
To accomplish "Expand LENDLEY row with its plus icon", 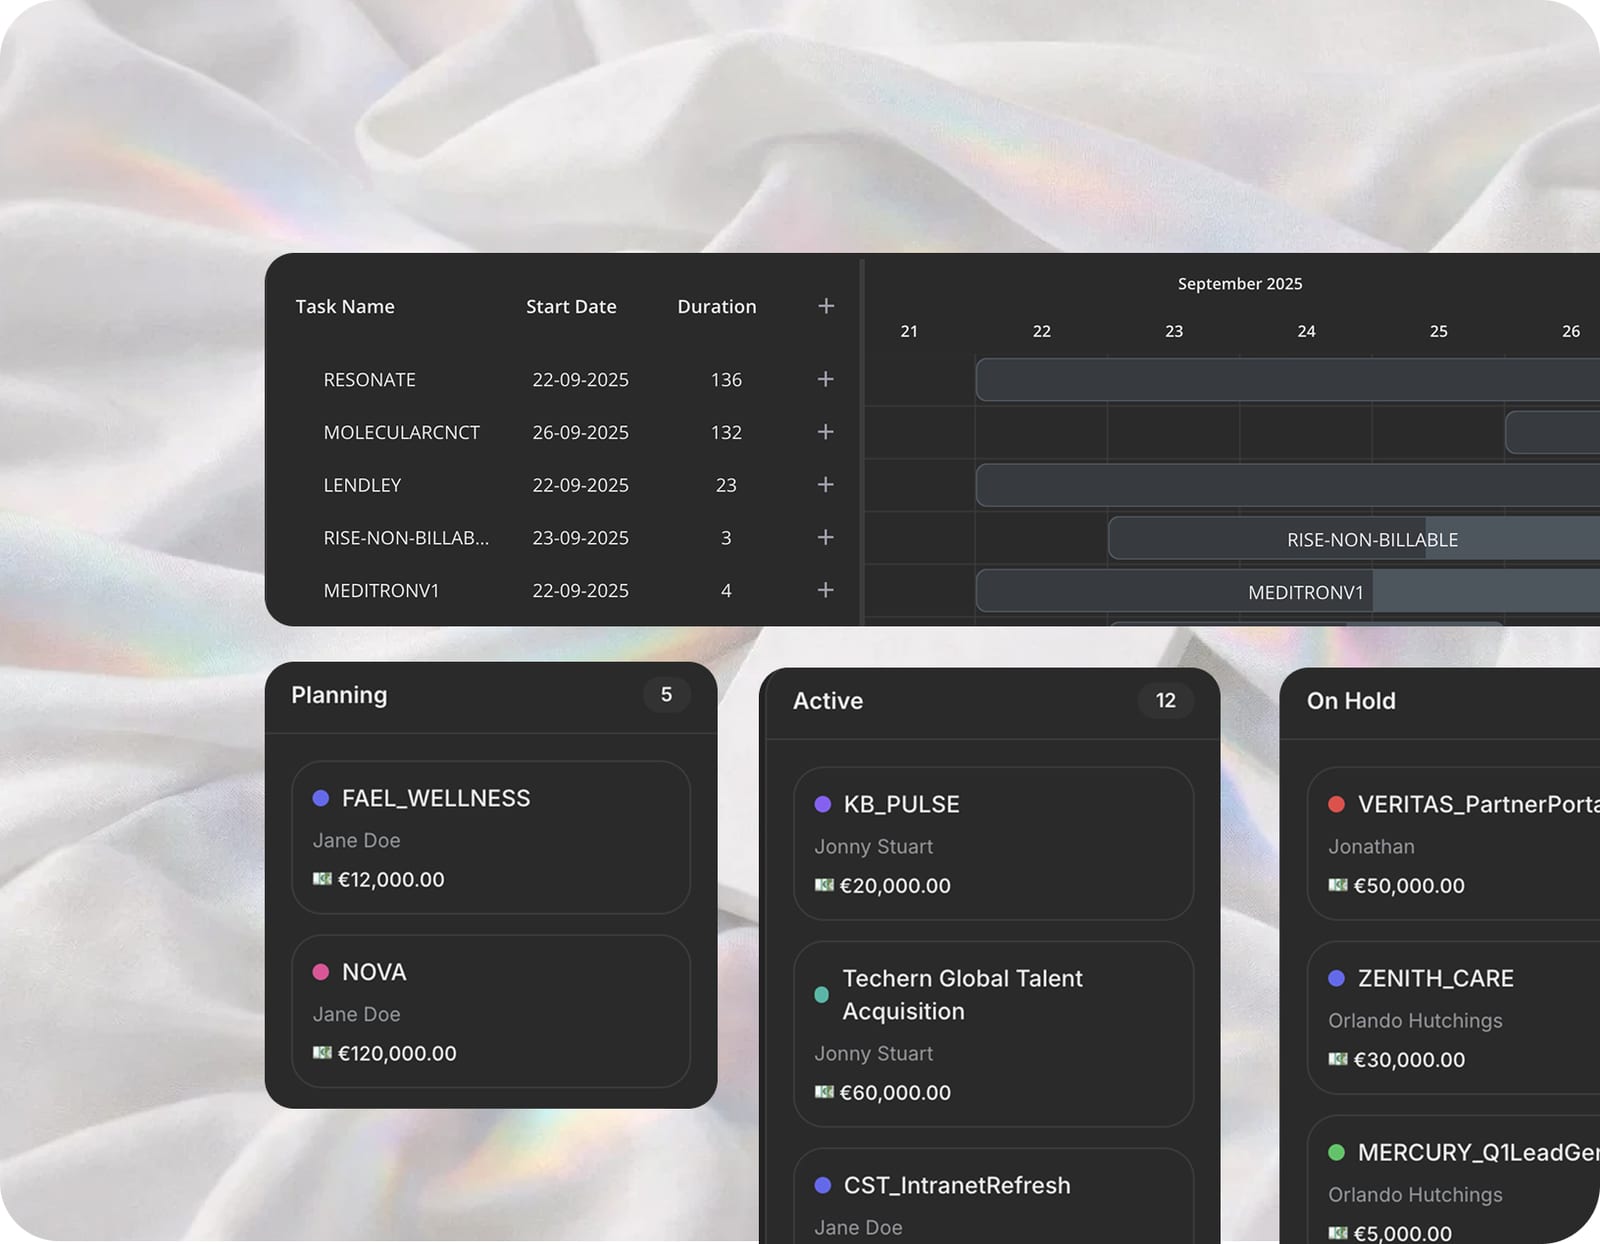I will [825, 484].
